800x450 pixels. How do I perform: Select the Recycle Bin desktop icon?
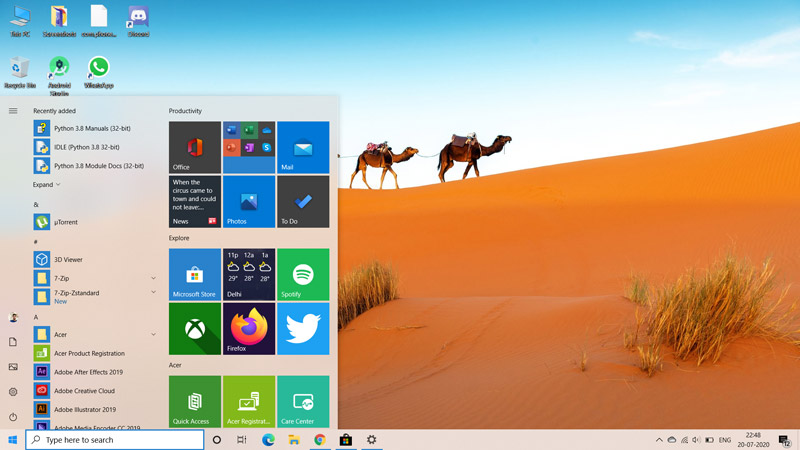click(20, 73)
